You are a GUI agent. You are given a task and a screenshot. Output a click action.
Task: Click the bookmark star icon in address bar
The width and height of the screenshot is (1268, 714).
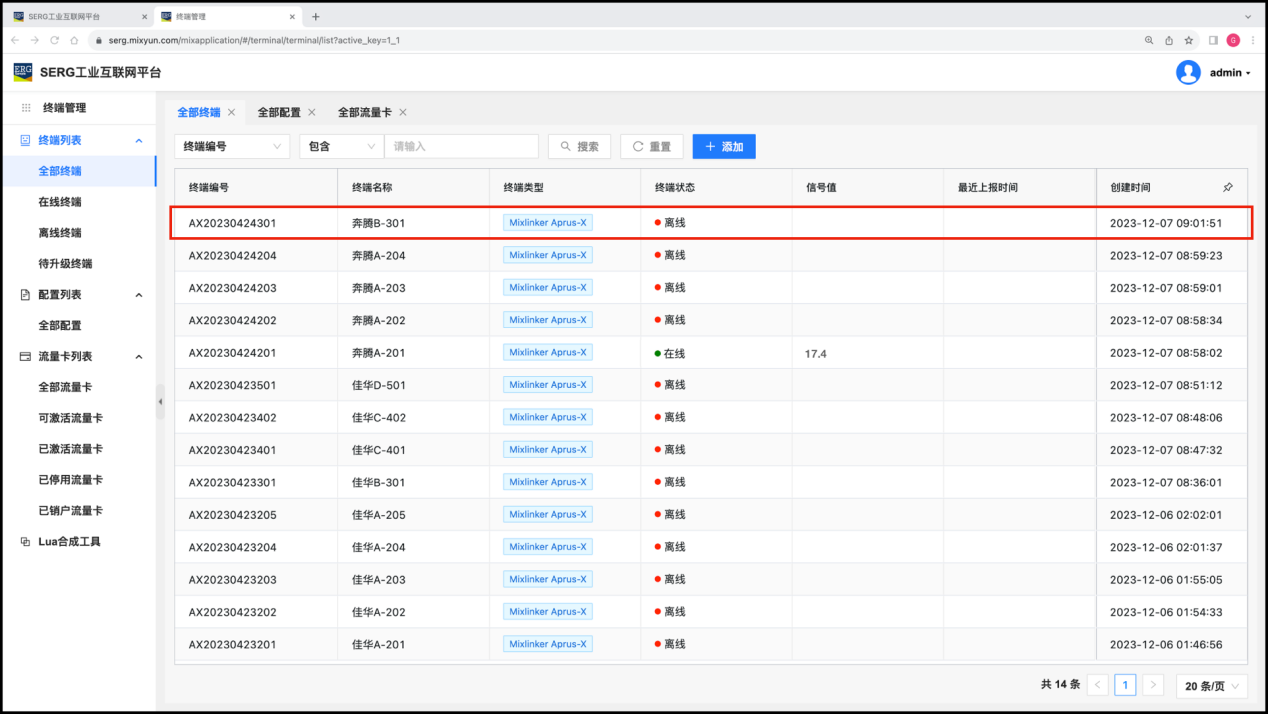click(1189, 40)
